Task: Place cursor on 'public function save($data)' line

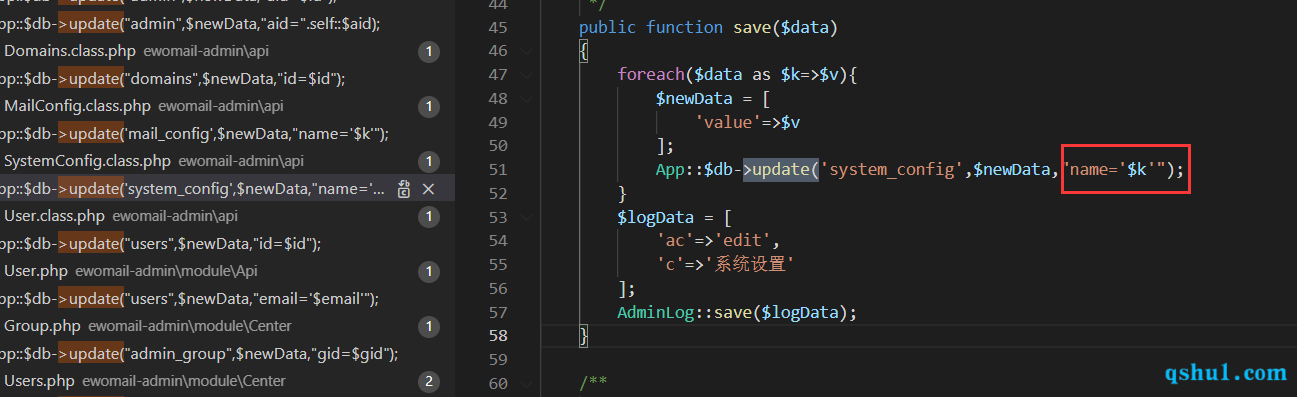Action: point(708,27)
